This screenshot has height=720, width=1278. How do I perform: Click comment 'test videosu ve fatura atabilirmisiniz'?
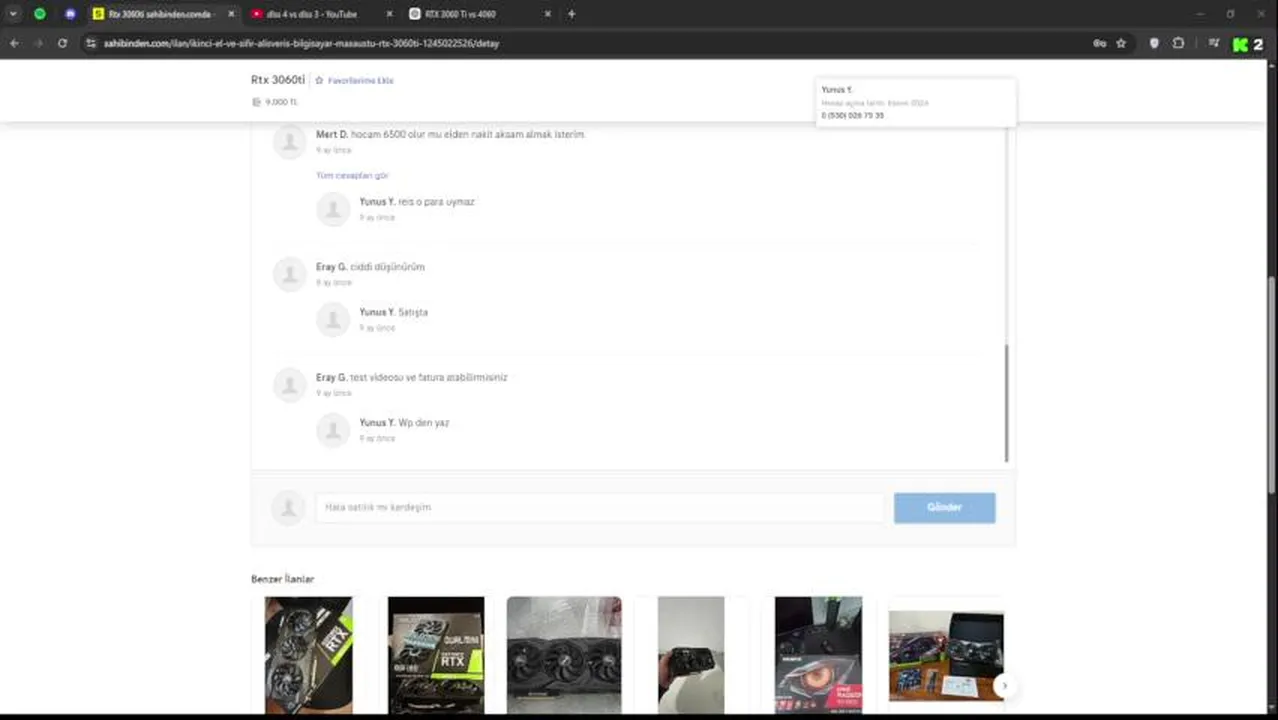pyautogui.click(x=429, y=377)
